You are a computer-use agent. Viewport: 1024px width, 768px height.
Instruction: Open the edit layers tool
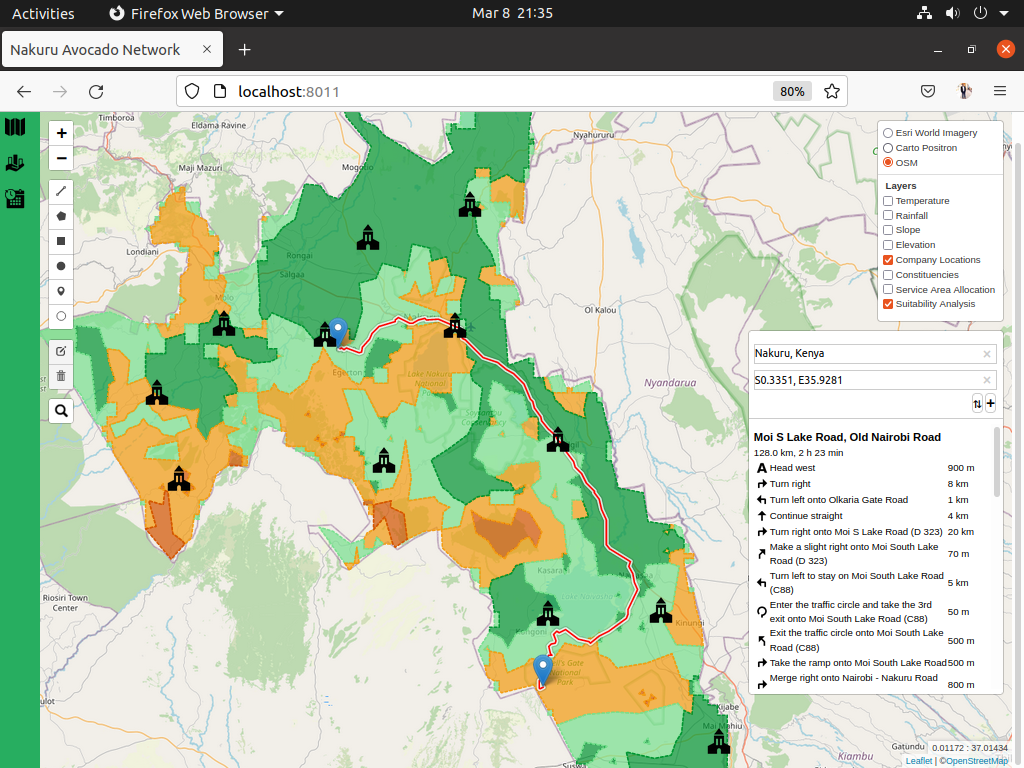(x=61, y=351)
